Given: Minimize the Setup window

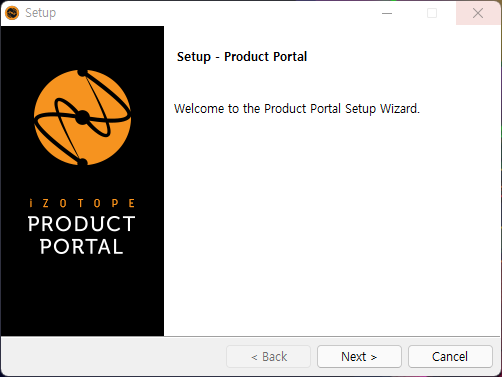Looking at the screenshot, I should click(x=387, y=13).
